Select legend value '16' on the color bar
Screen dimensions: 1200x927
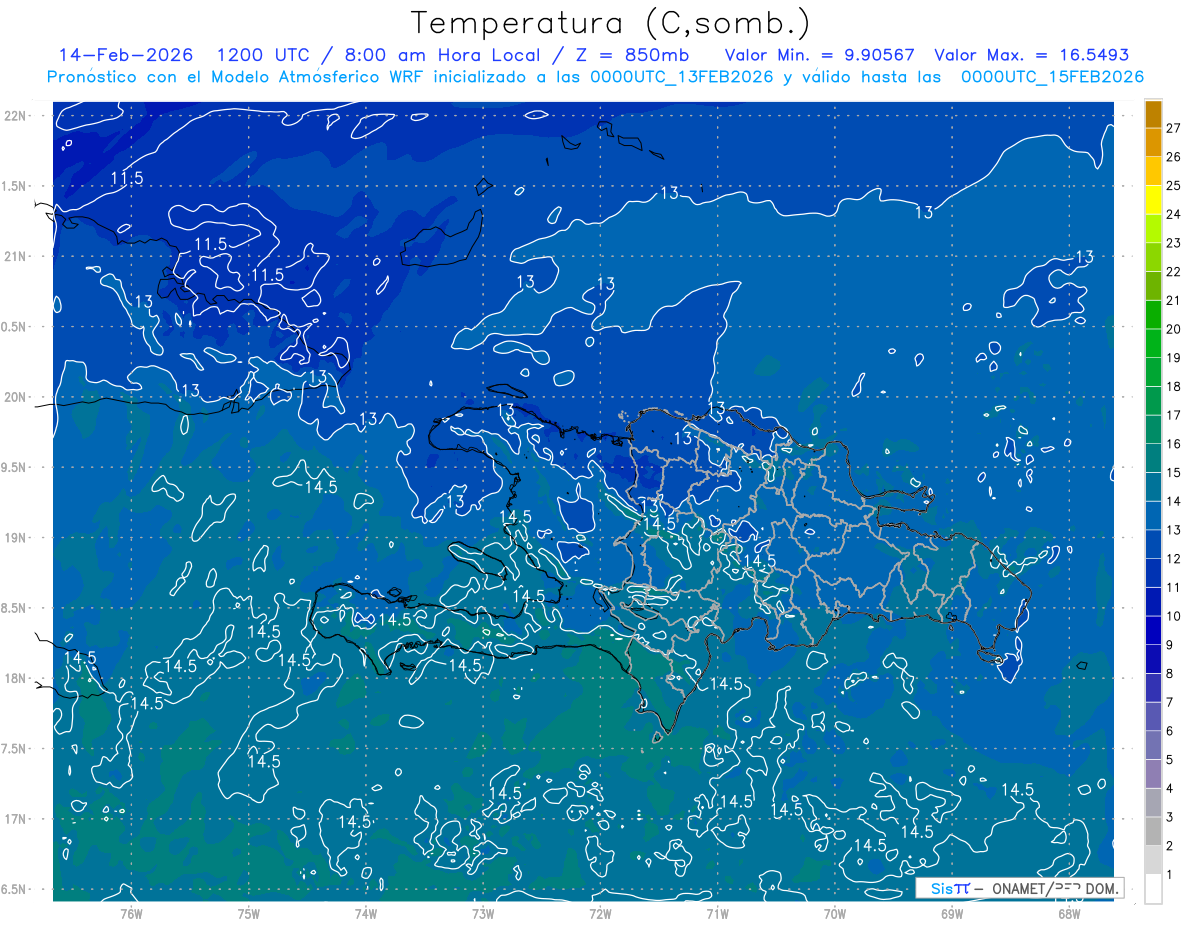[x=1173, y=444]
